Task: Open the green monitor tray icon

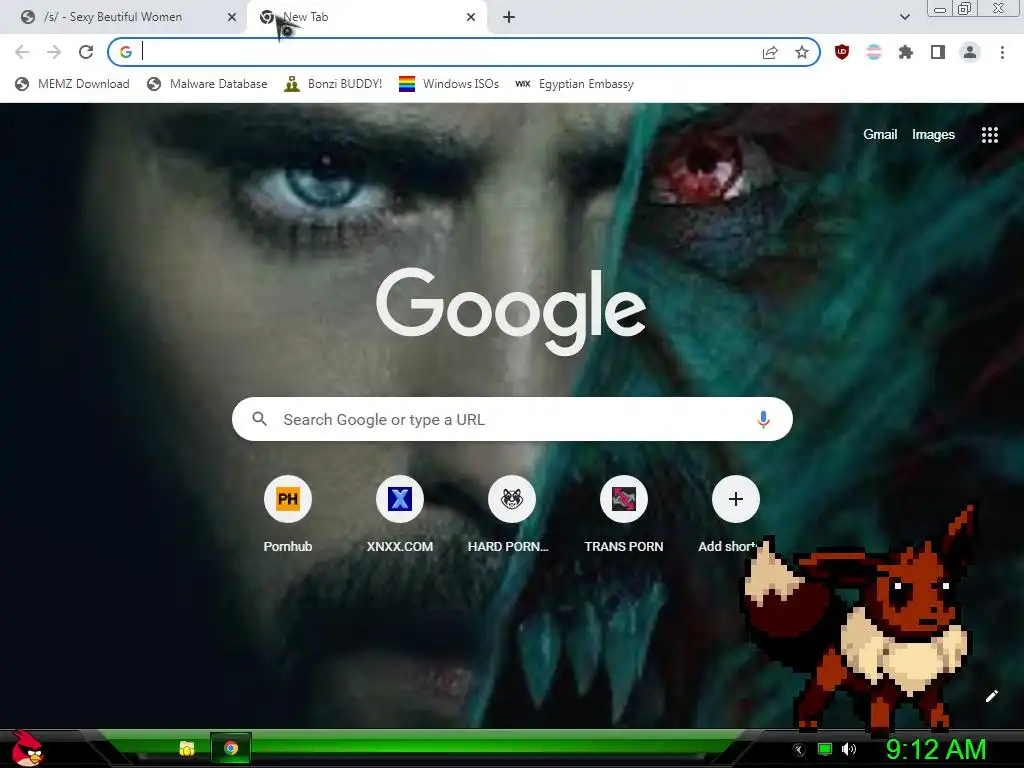Action: [825, 750]
